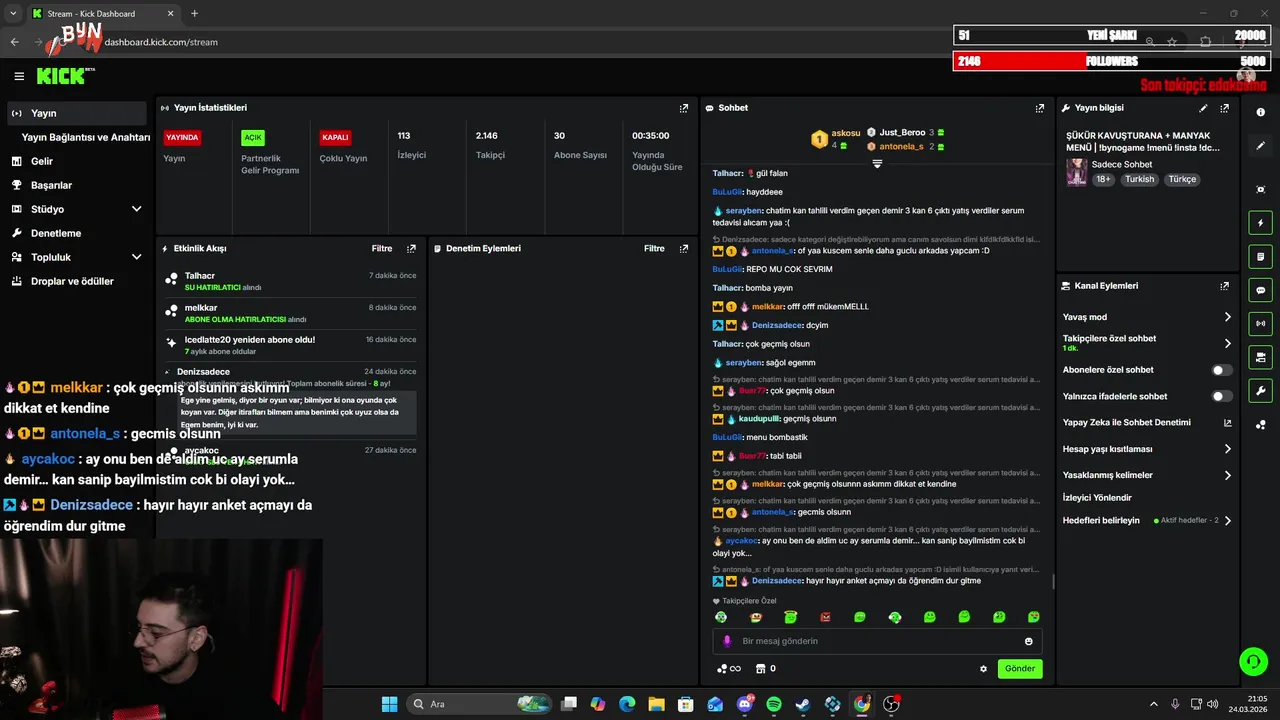This screenshot has height=720, width=1280.
Task: Click İzleyici Yönlendir option
Action: tap(1097, 497)
